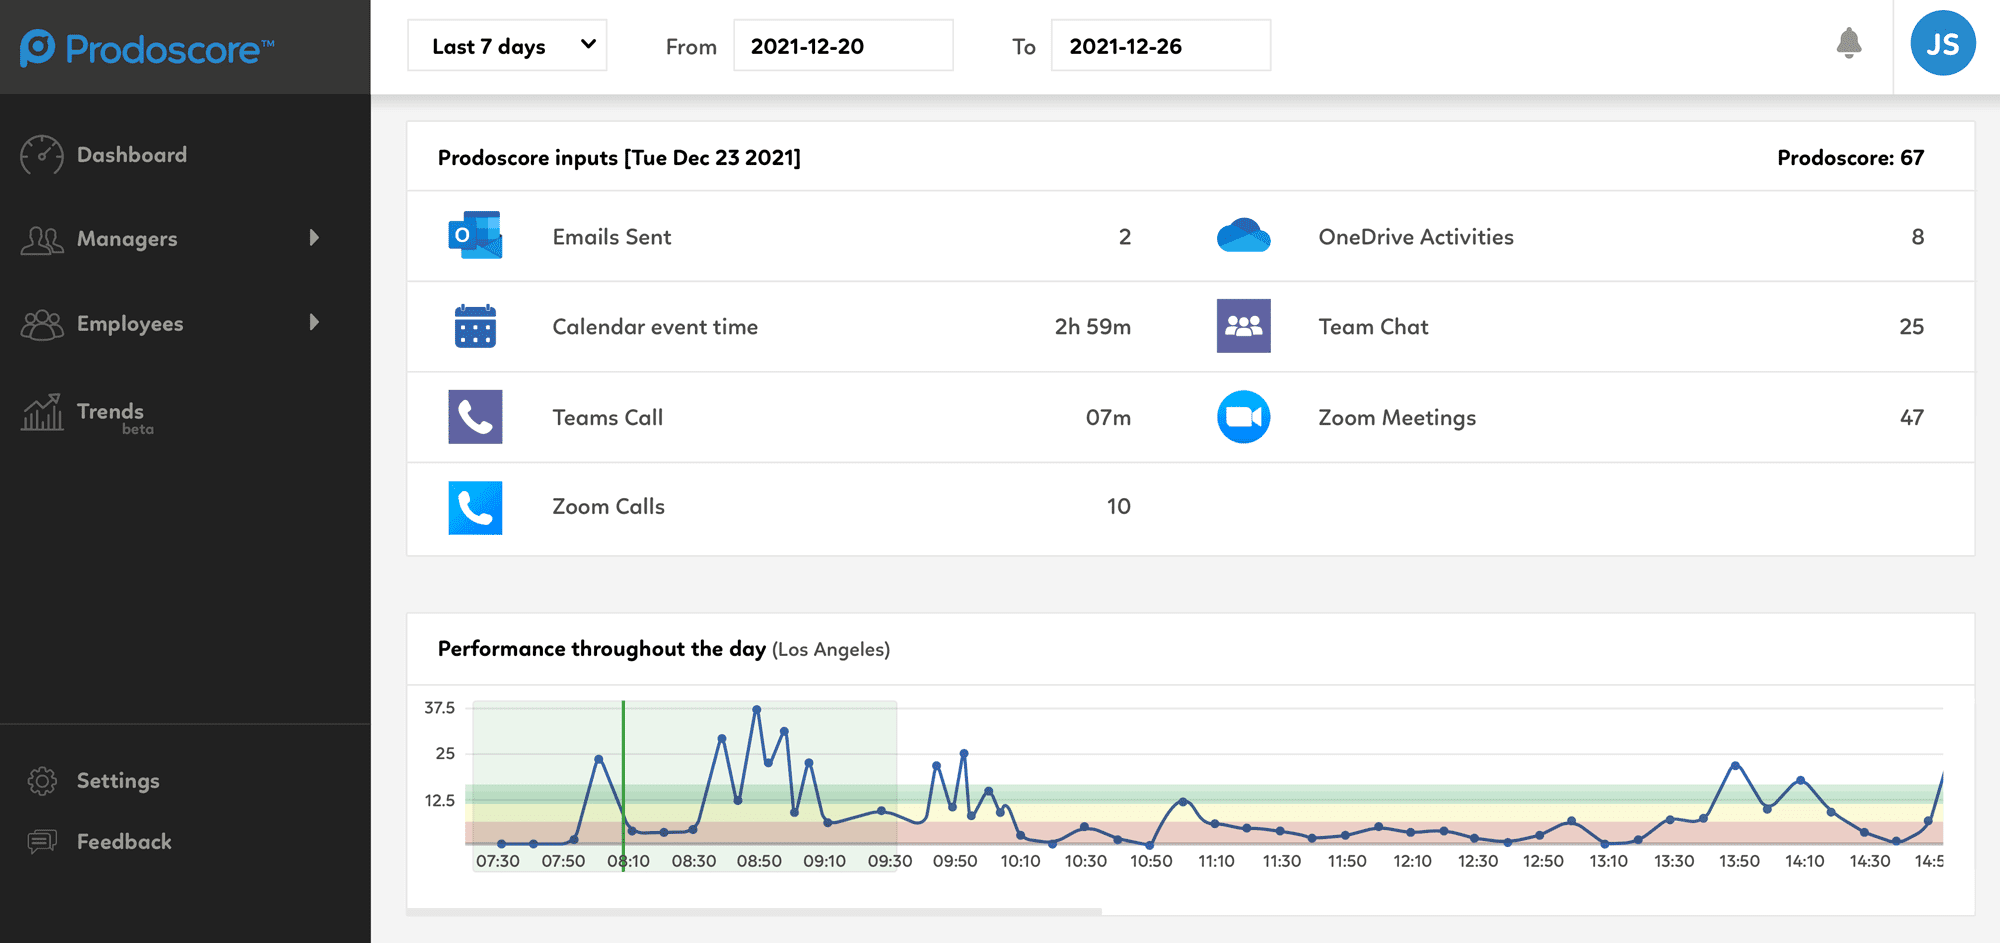The height and width of the screenshot is (943, 2000).
Task: Click the Settings gear icon
Action: [42, 781]
